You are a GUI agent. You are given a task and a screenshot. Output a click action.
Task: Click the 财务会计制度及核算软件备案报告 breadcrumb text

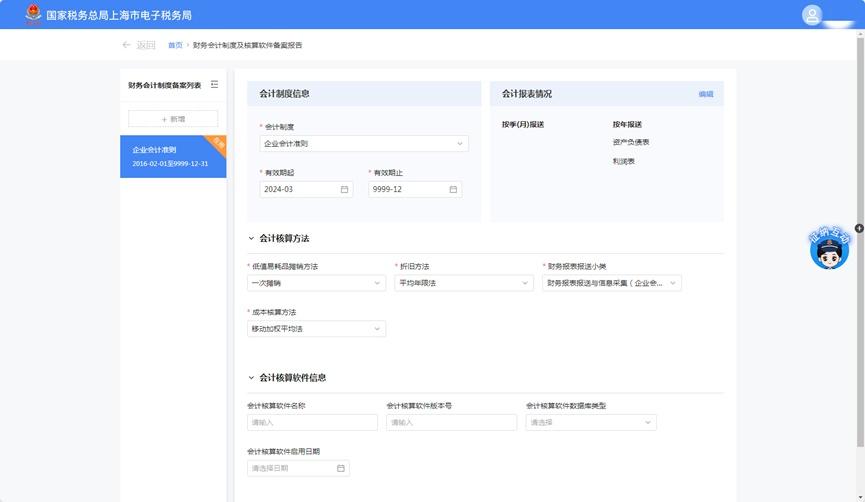247,45
